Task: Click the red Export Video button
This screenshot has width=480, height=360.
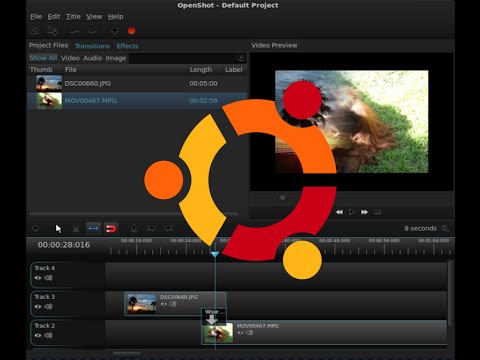Action: tap(131, 31)
